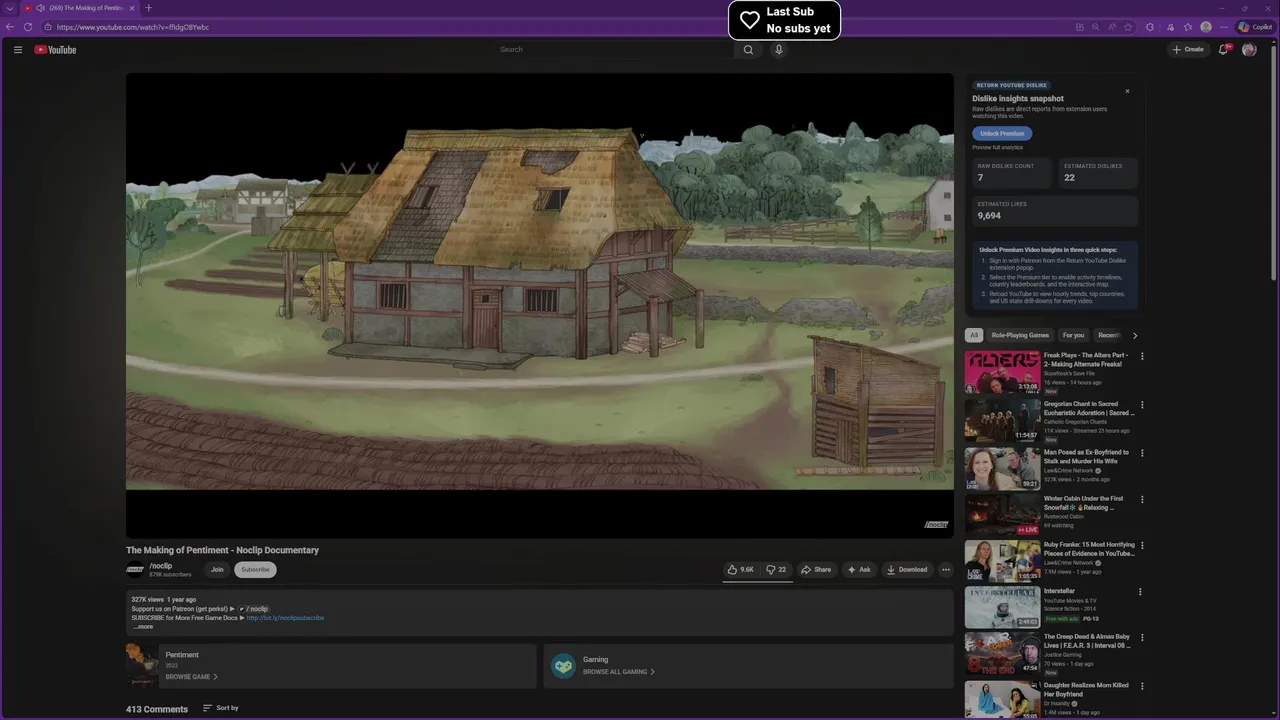Click the Subscribe button
Screen dimensions: 1280x720
pyautogui.click(x=255, y=570)
